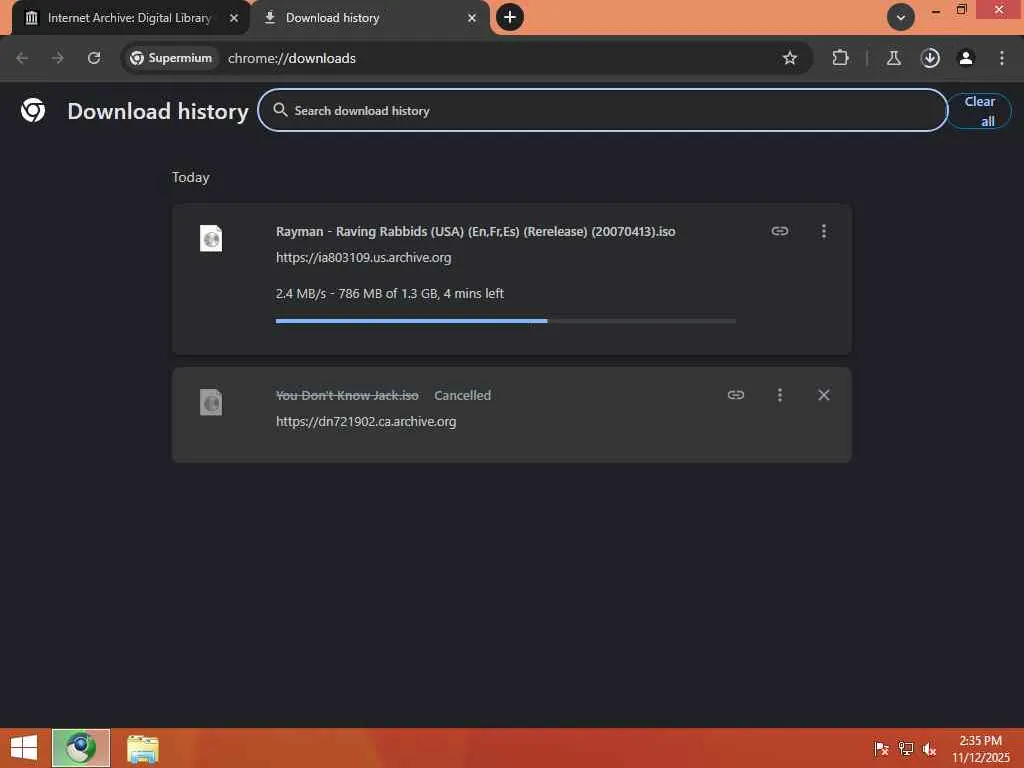Open the browser three-dot menu
This screenshot has height=768, width=1024.
coord(1002,58)
